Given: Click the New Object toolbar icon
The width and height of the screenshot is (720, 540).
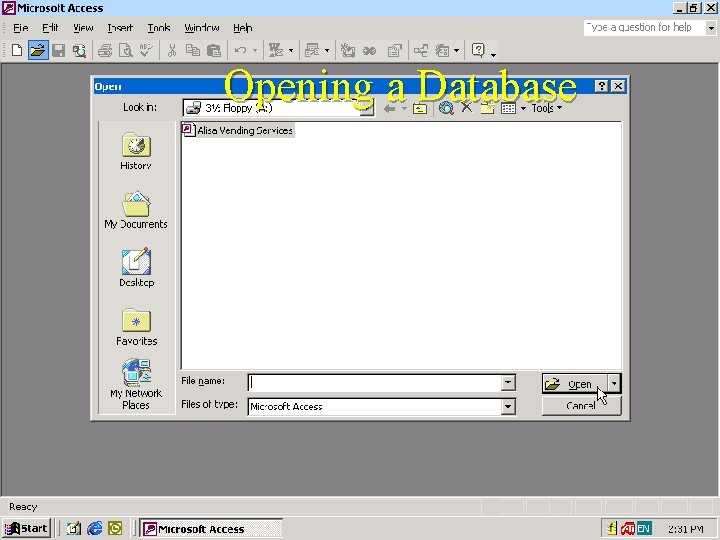Looking at the screenshot, I should [x=443, y=50].
